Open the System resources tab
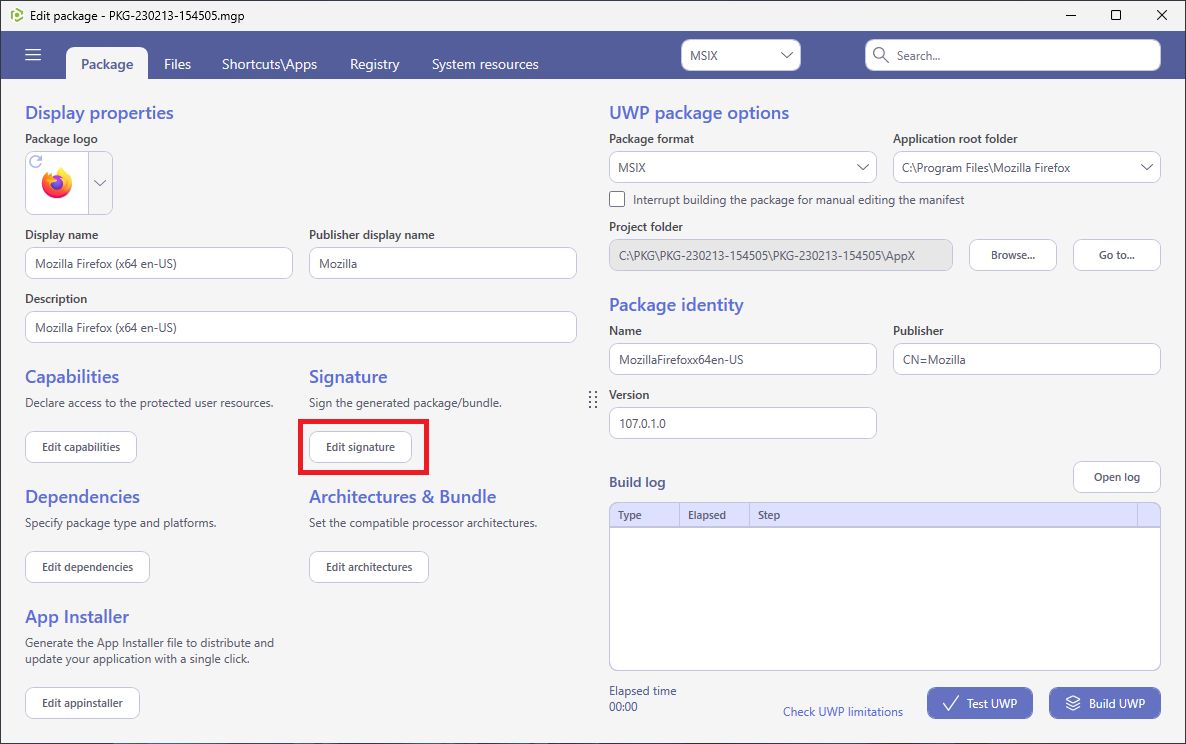This screenshot has height=744, width=1186. pos(485,64)
